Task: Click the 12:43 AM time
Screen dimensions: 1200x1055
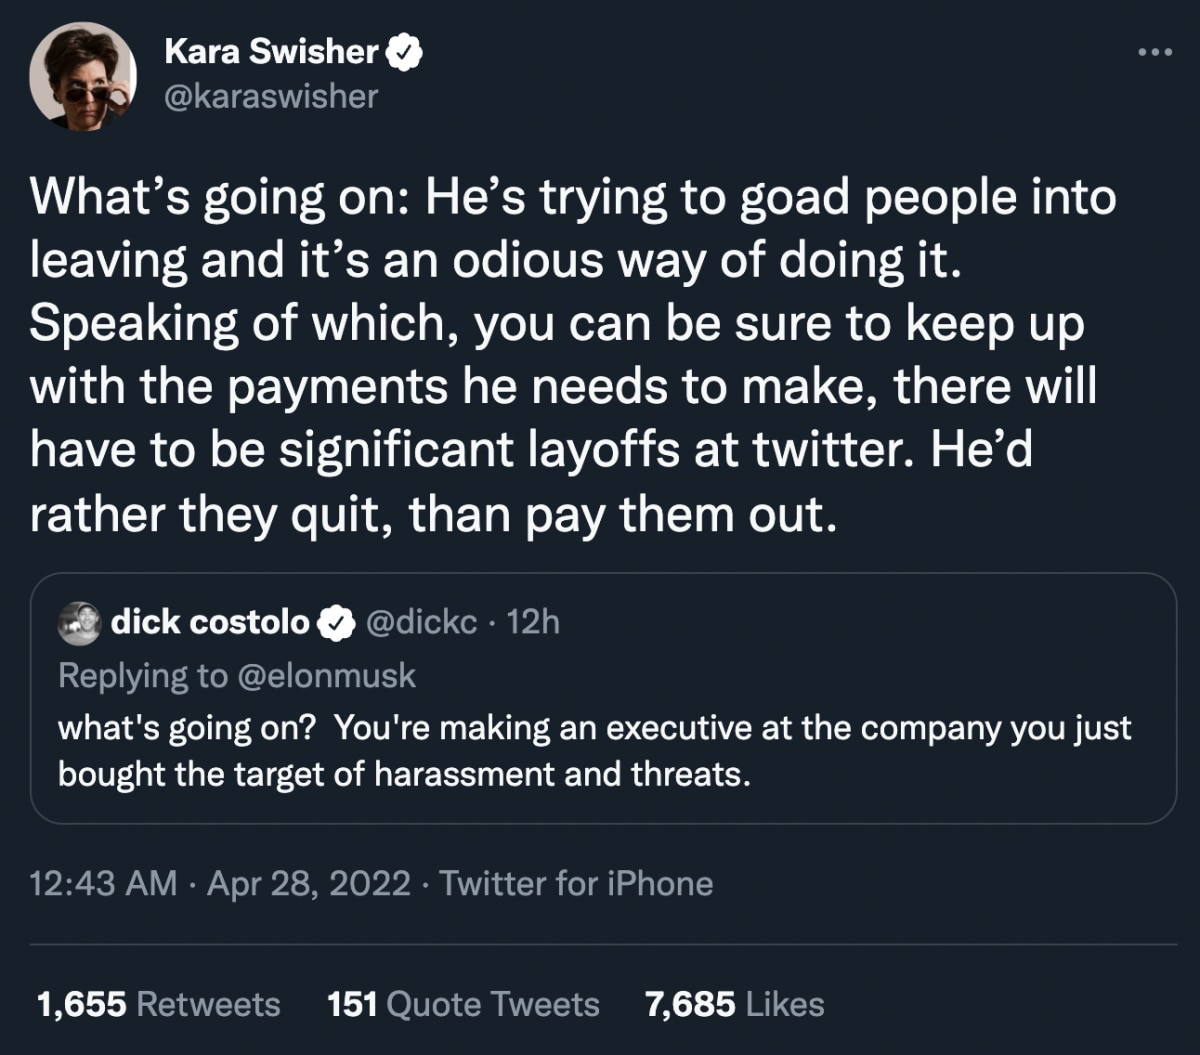Action: point(104,884)
